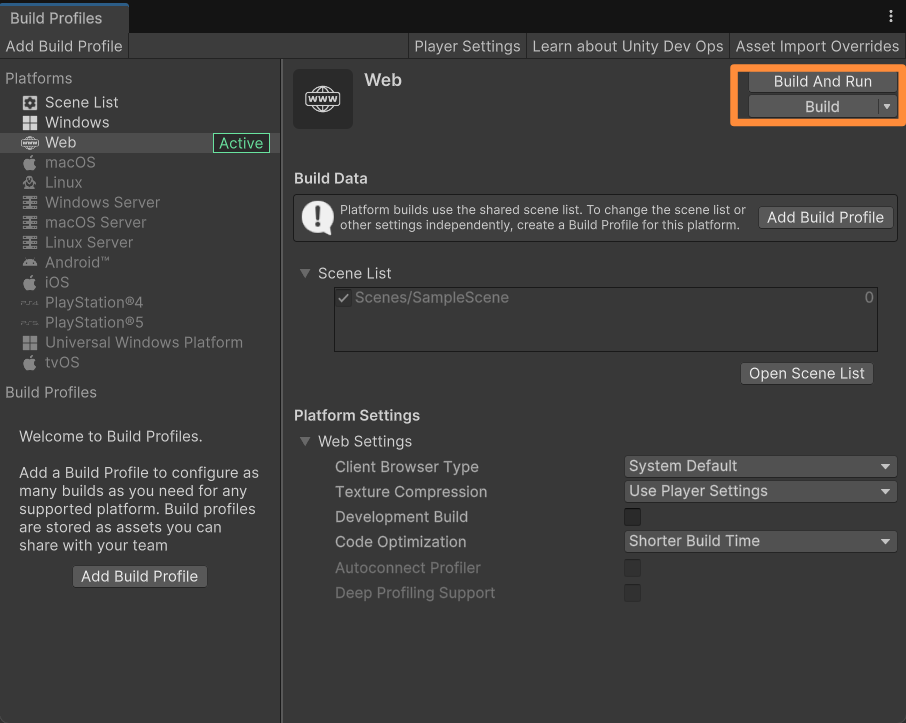Open the Code Optimization dropdown
906x723 pixels.
click(x=760, y=542)
